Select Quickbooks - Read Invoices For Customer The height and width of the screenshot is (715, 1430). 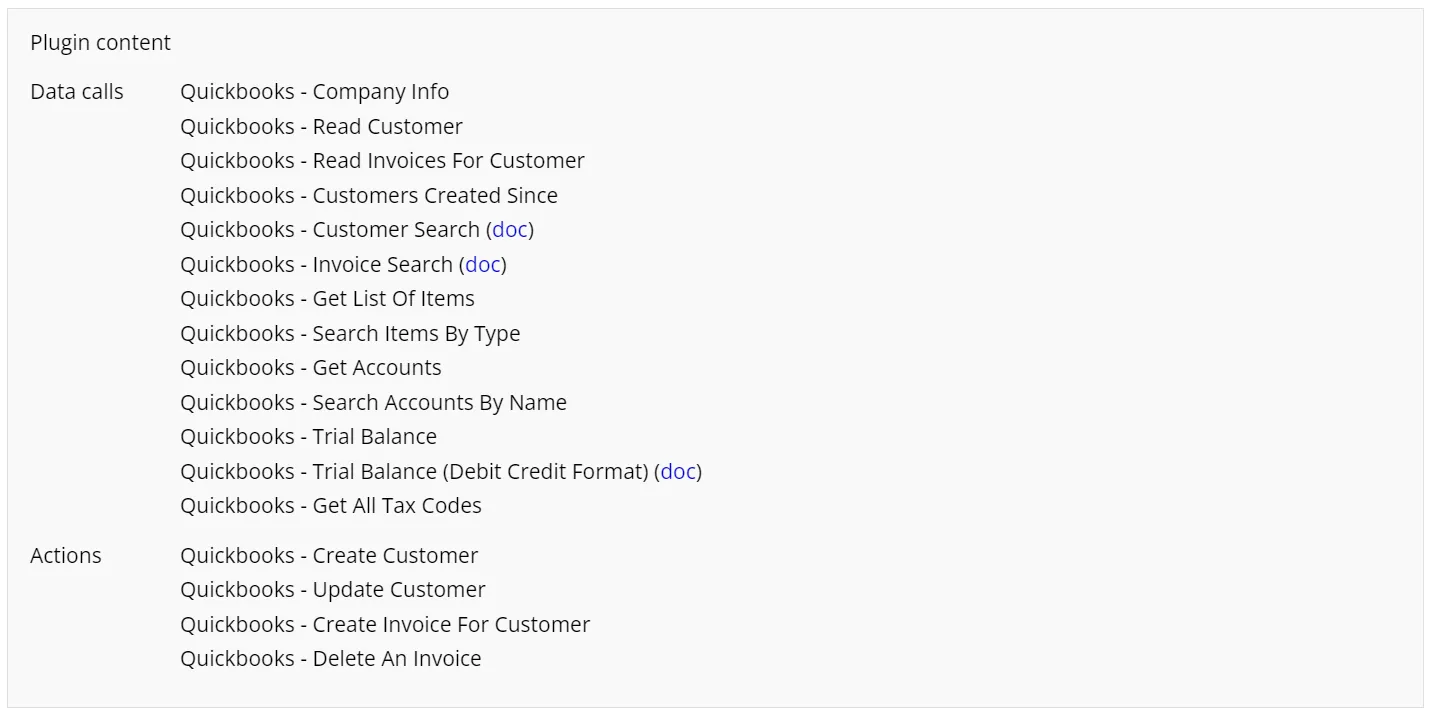(x=382, y=161)
